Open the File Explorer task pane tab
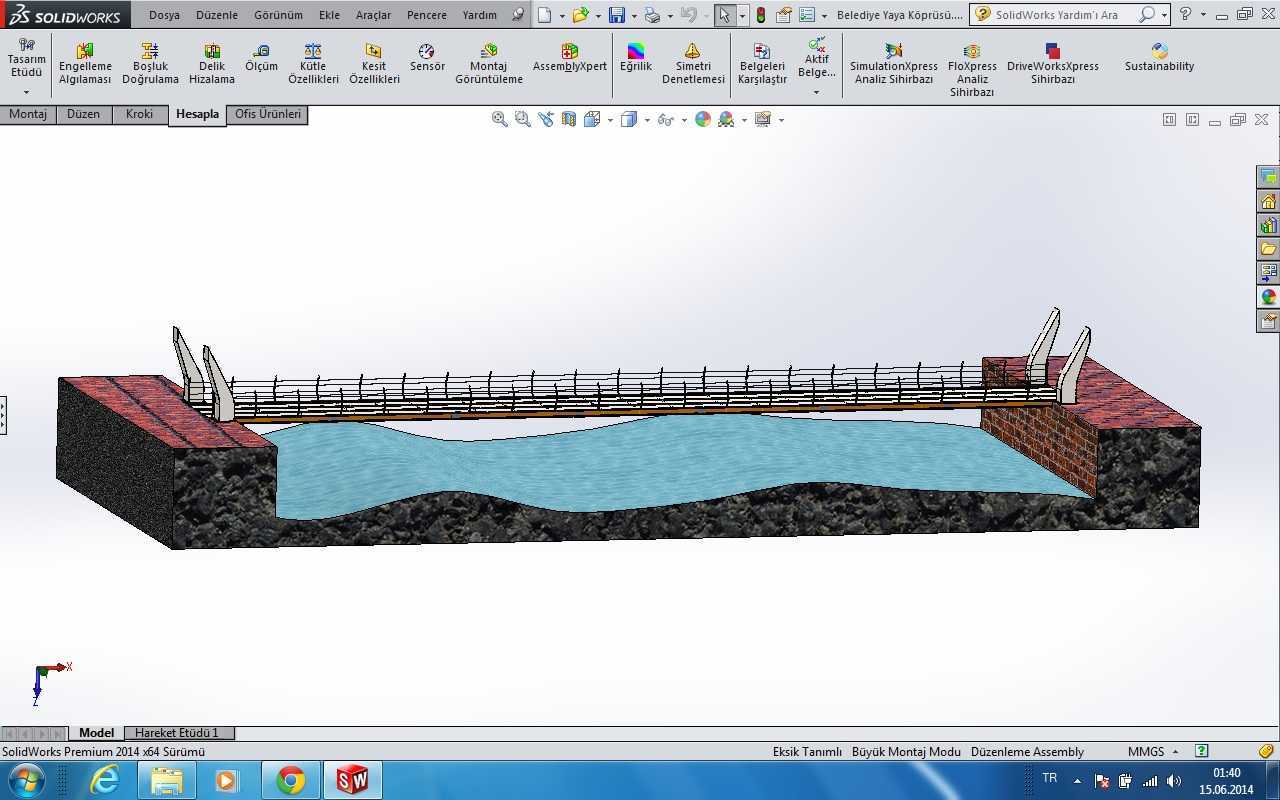Screen dimensions: 1280x800 point(1268,249)
